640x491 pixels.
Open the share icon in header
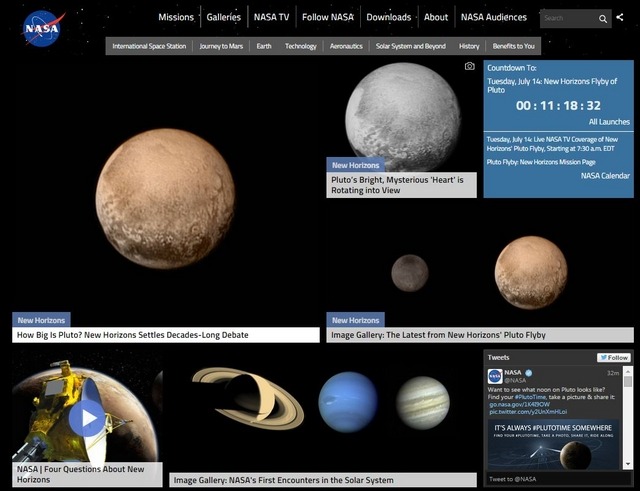point(620,17)
